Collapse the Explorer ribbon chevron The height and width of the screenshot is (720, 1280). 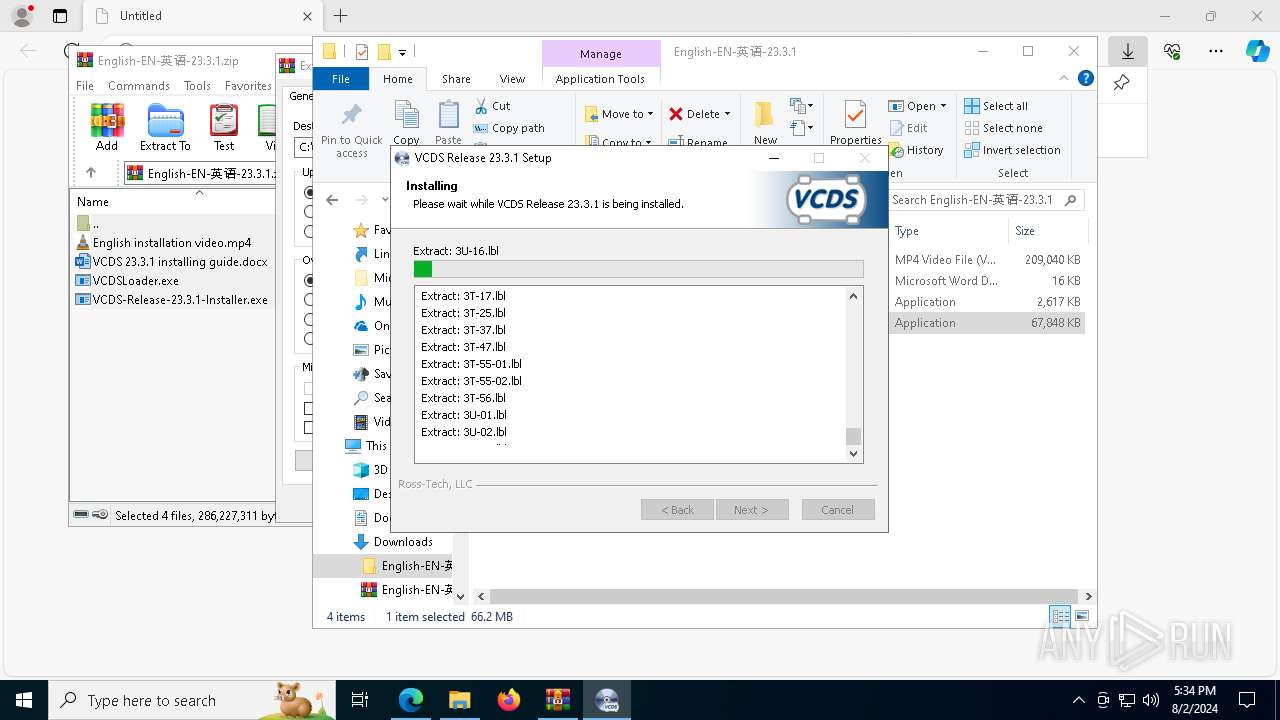point(1064,78)
